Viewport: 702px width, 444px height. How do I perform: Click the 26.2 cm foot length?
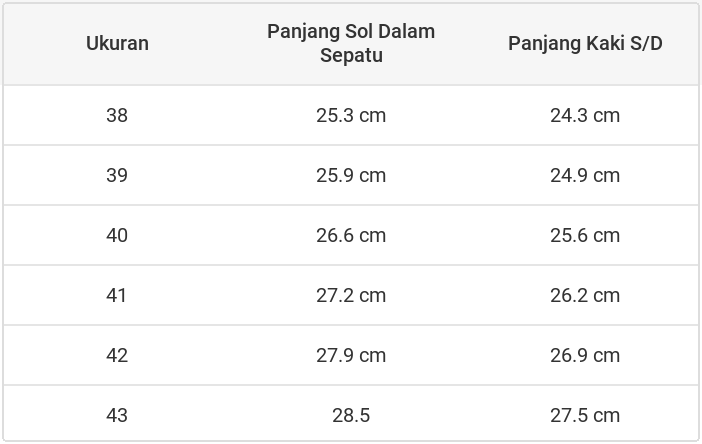point(585,295)
